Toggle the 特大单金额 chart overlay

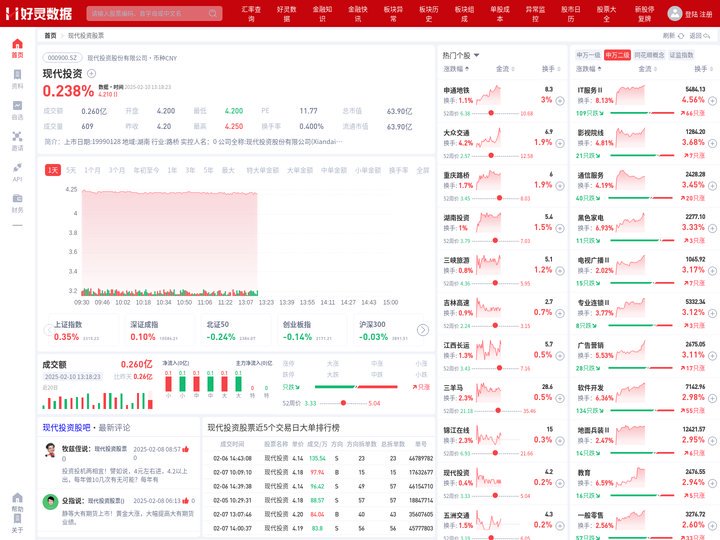[x=263, y=170]
